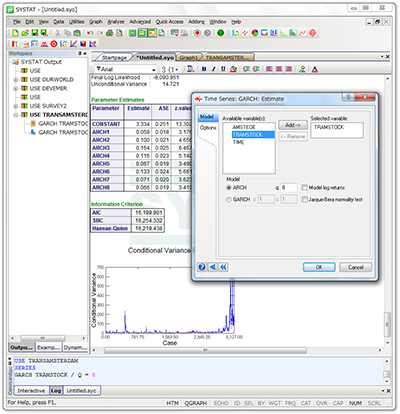The width and height of the screenshot is (400, 414).
Task: Open the Analyze menu
Action: click(x=116, y=22)
